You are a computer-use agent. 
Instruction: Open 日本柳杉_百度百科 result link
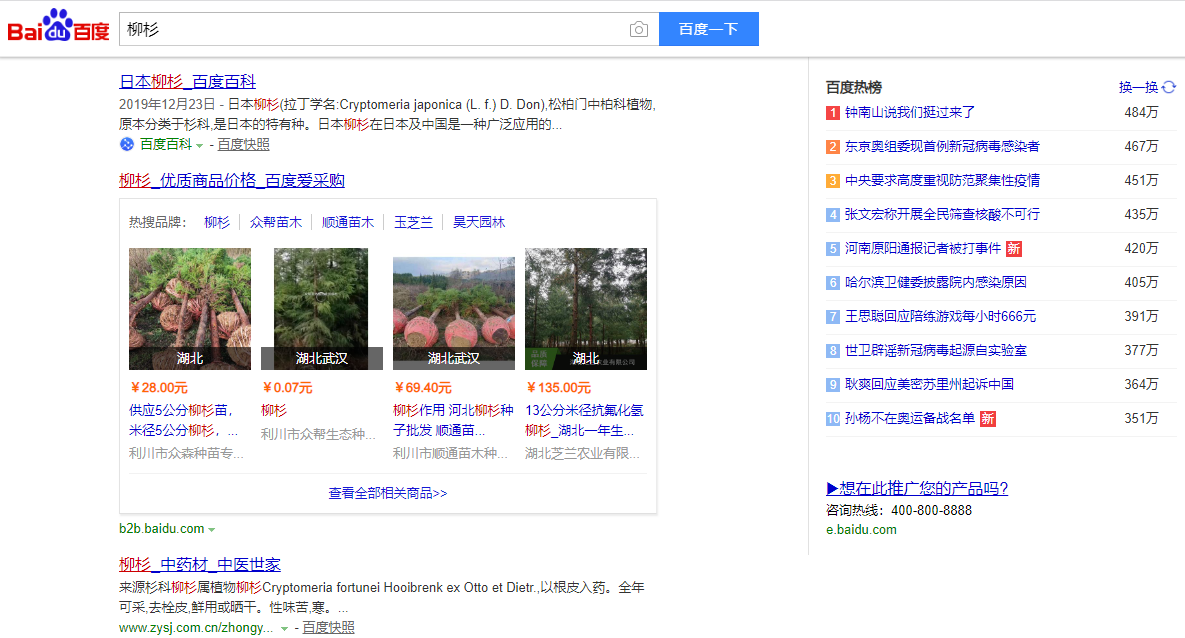(187, 82)
